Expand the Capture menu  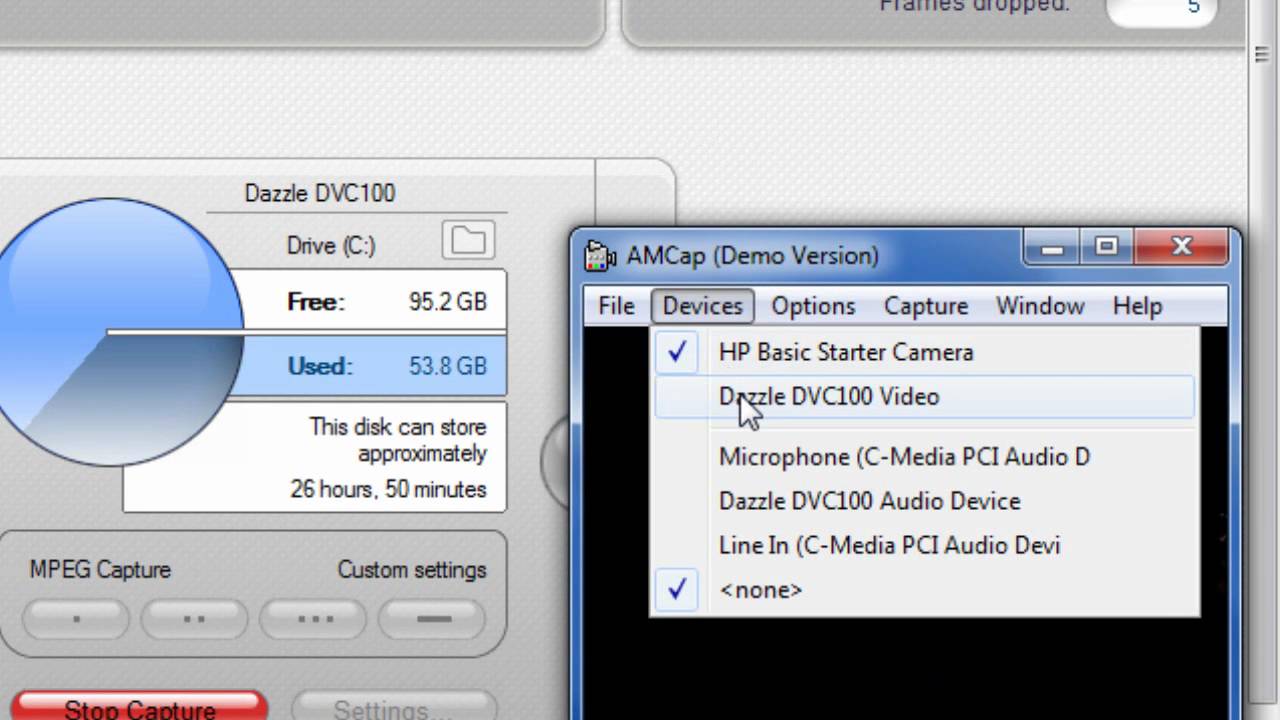[x=925, y=306]
